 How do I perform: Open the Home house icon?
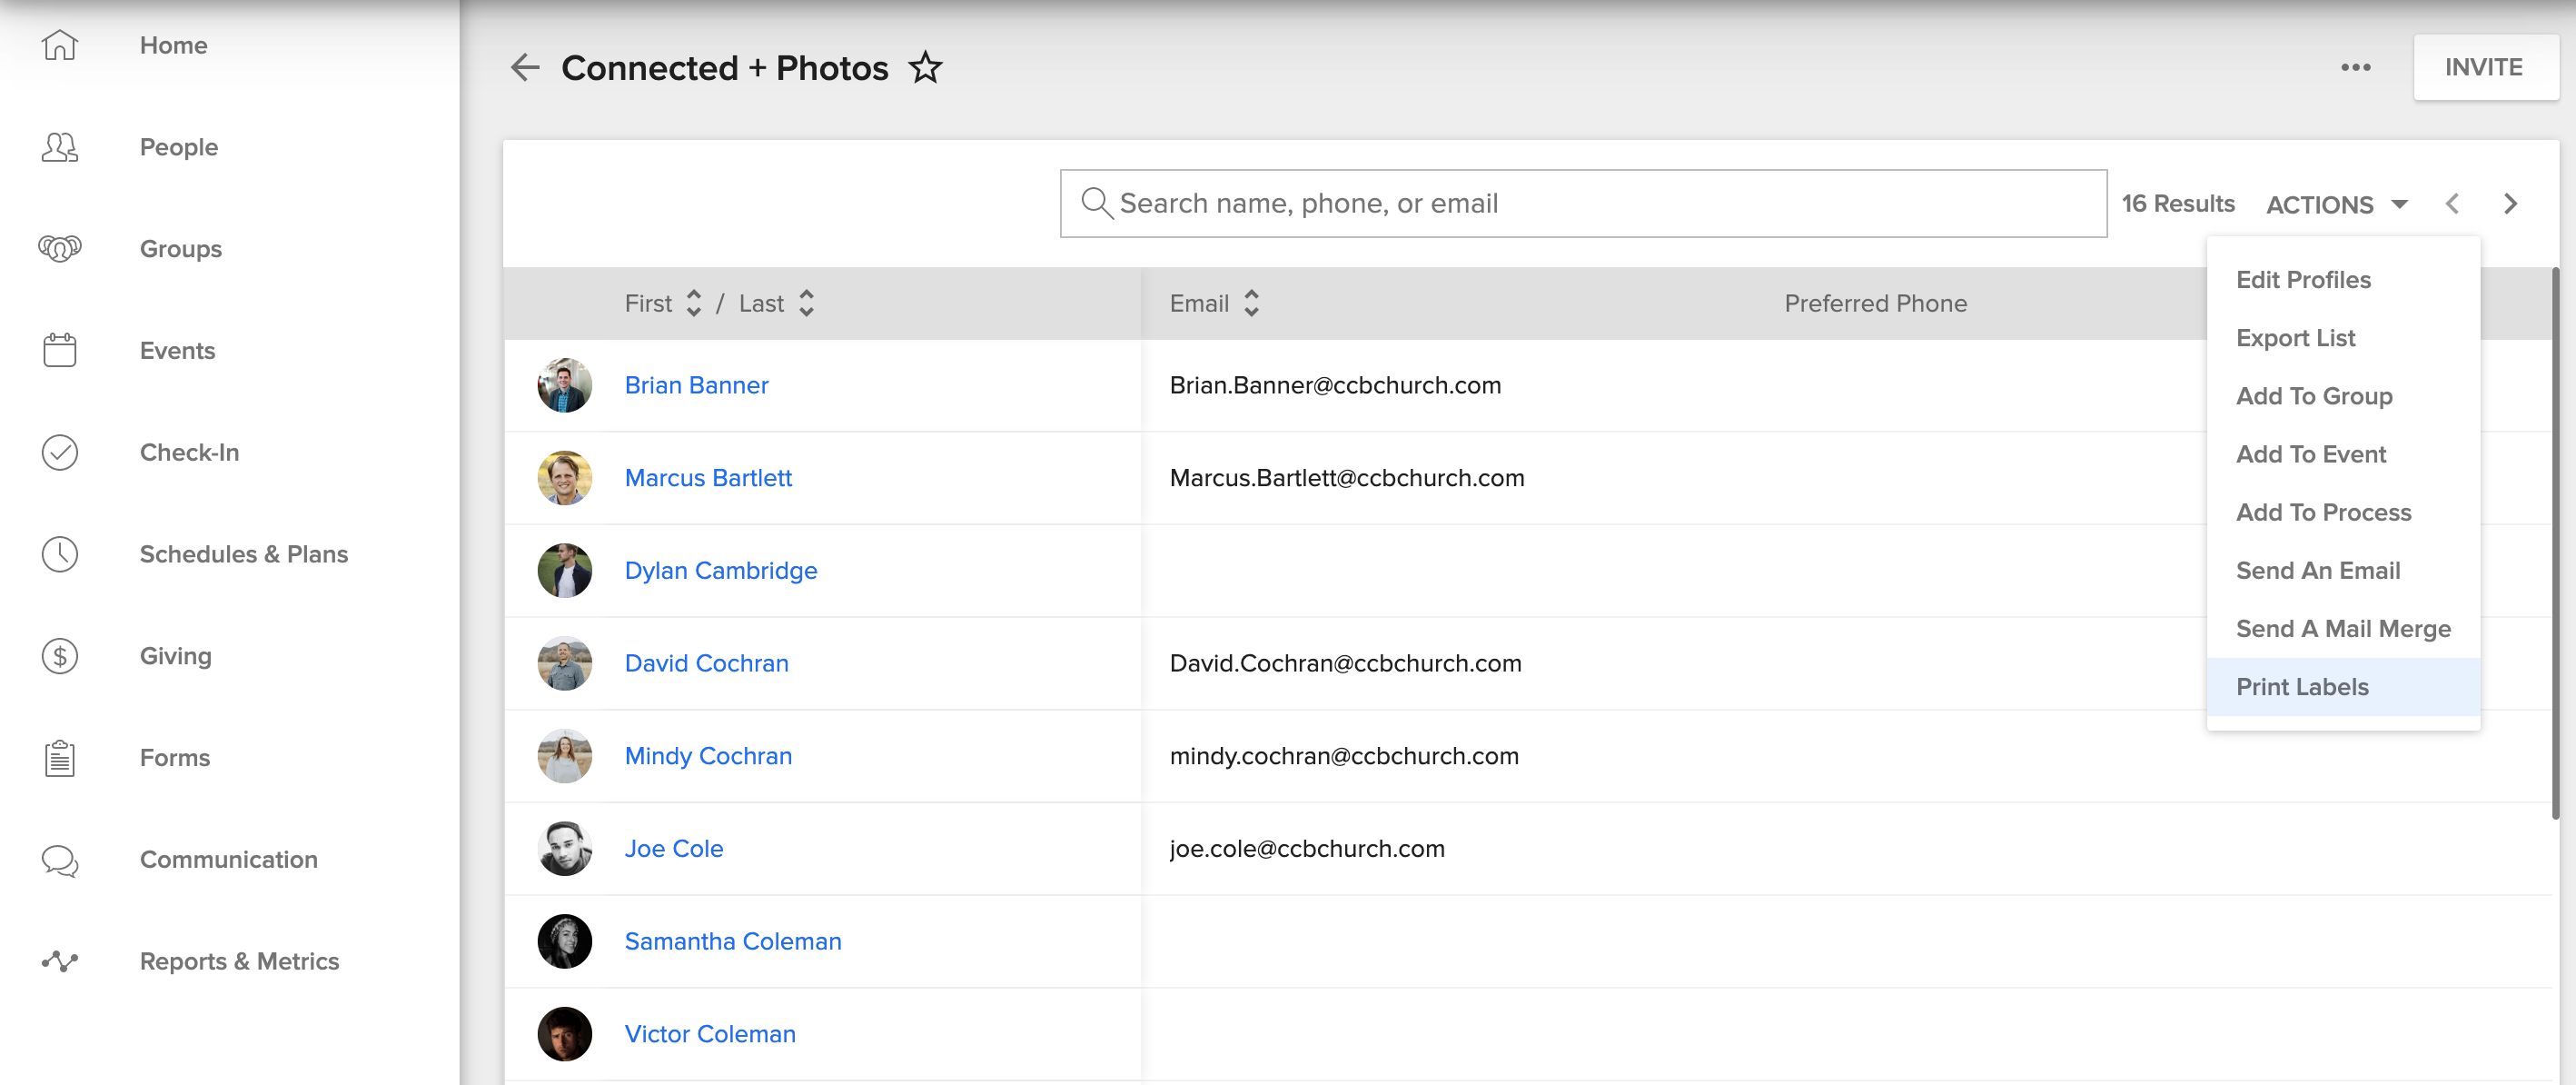tap(59, 45)
